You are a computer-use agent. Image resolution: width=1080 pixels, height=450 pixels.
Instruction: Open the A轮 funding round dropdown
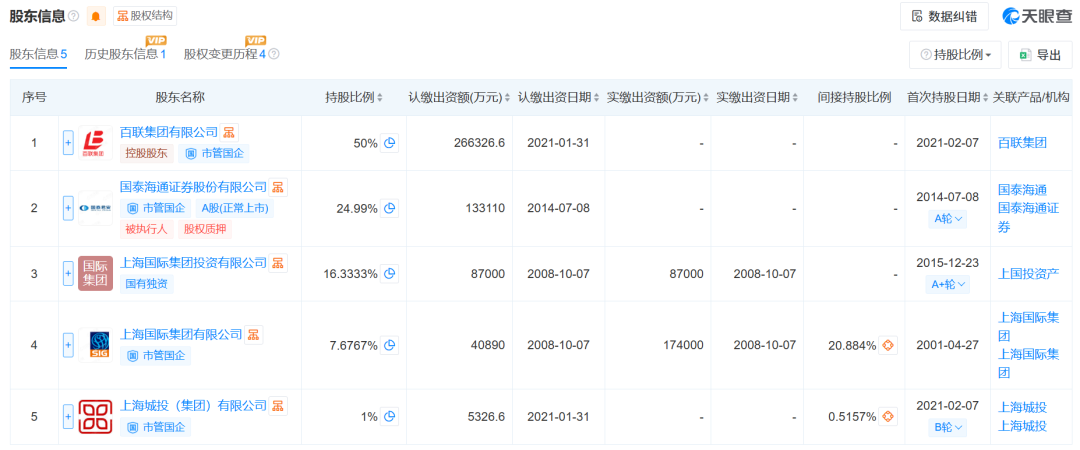(947, 219)
